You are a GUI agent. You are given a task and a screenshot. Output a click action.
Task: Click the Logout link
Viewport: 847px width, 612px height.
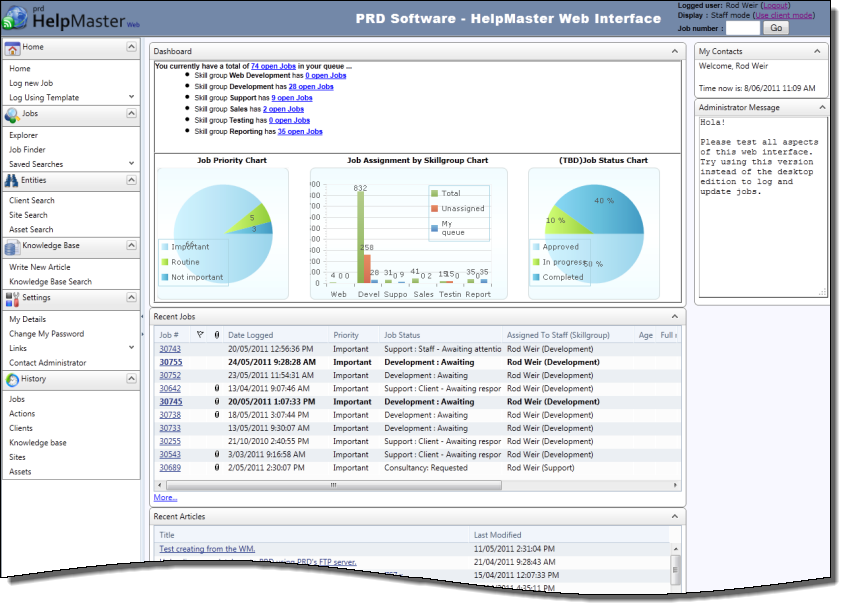pos(775,5)
